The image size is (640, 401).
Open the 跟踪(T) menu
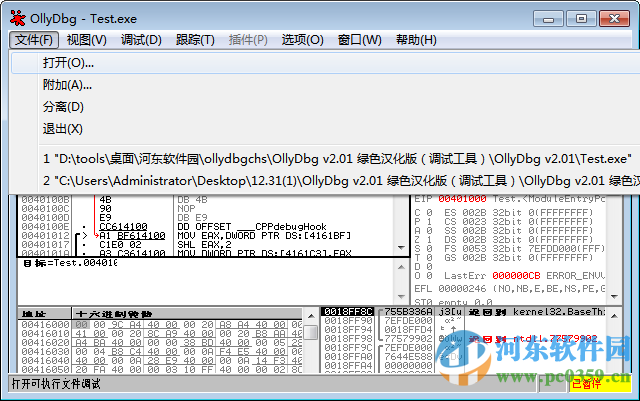pos(195,40)
